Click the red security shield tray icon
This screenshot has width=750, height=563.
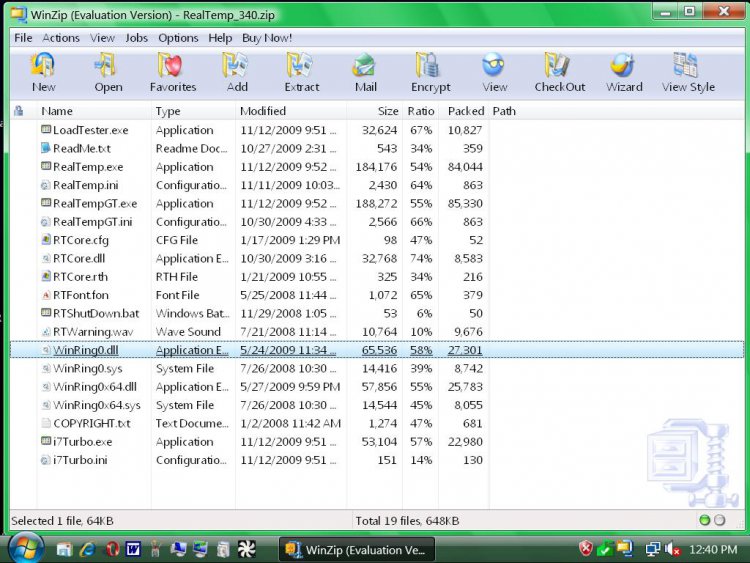585,549
